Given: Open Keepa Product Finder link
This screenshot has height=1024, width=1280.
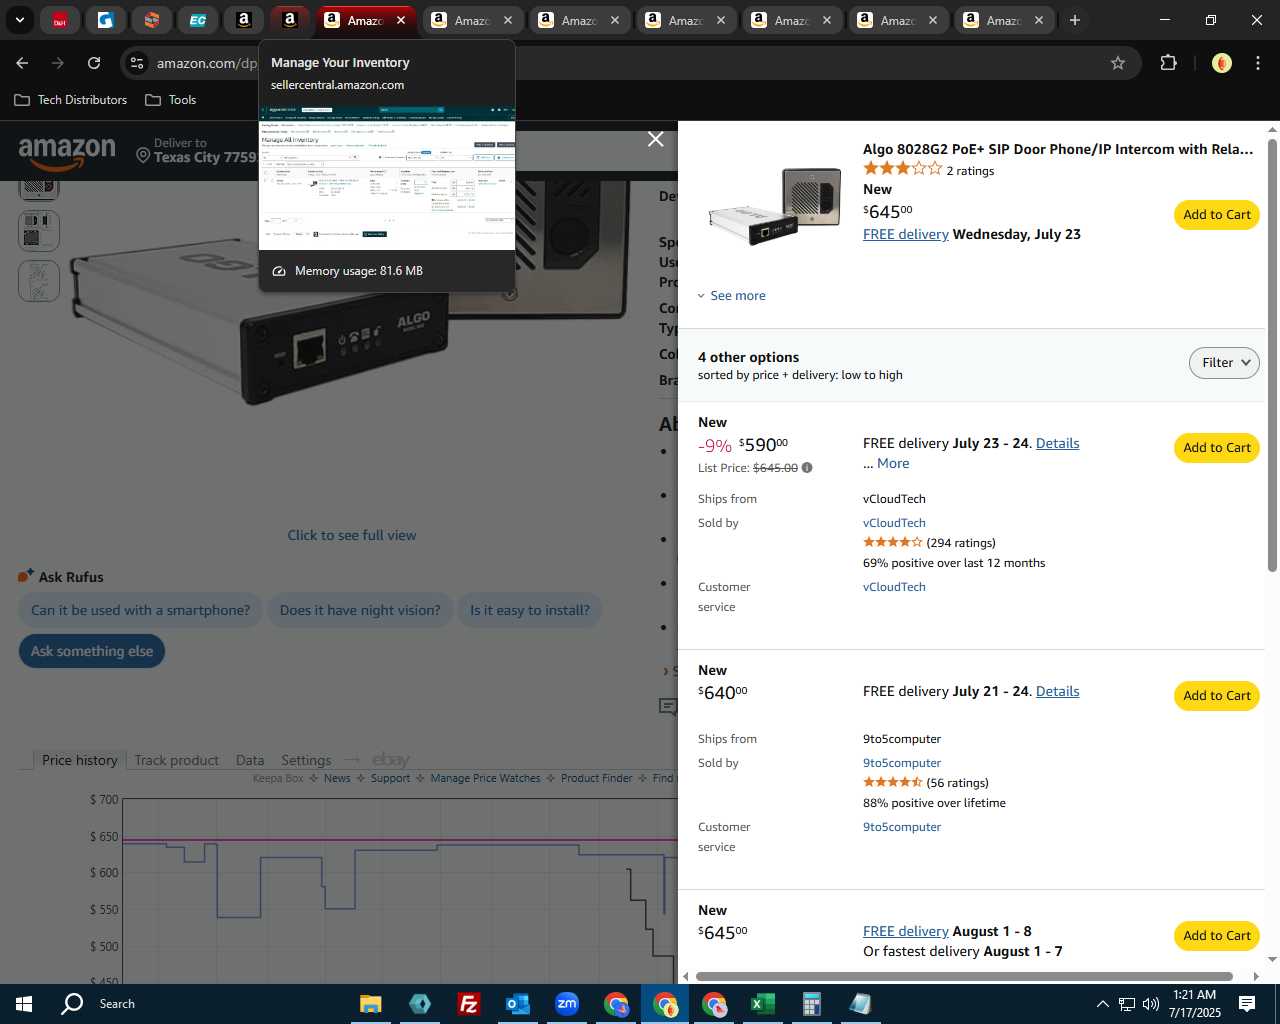Looking at the screenshot, I should 597,778.
